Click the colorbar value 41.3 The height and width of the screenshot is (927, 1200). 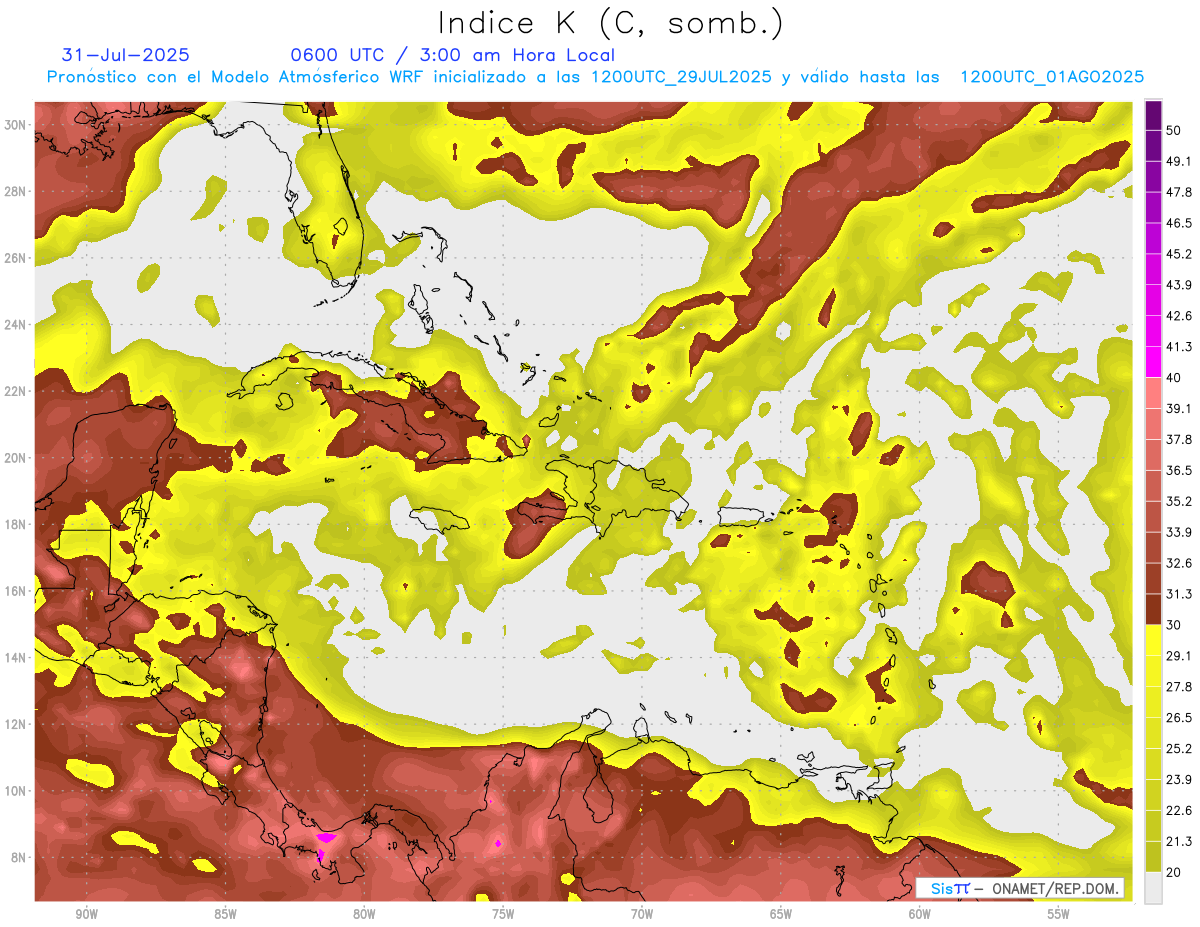click(x=1179, y=347)
